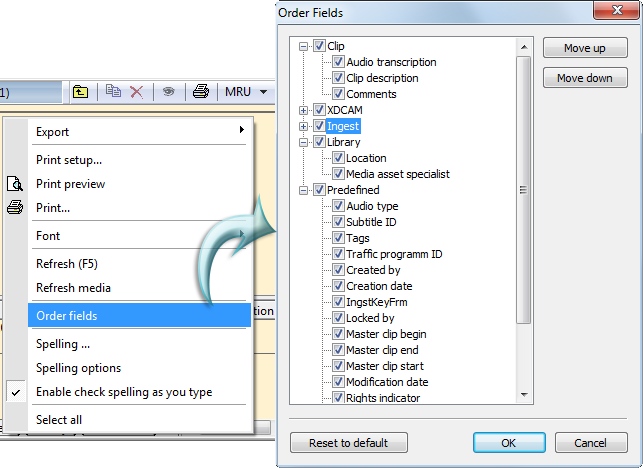The height and width of the screenshot is (468, 643).
Task: Select the Rights indicator row
Action: pyautogui.click(x=383, y=398)
